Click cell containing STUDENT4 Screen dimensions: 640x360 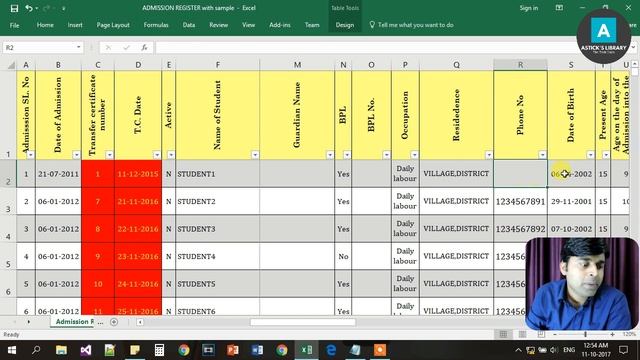pos(218,256)
